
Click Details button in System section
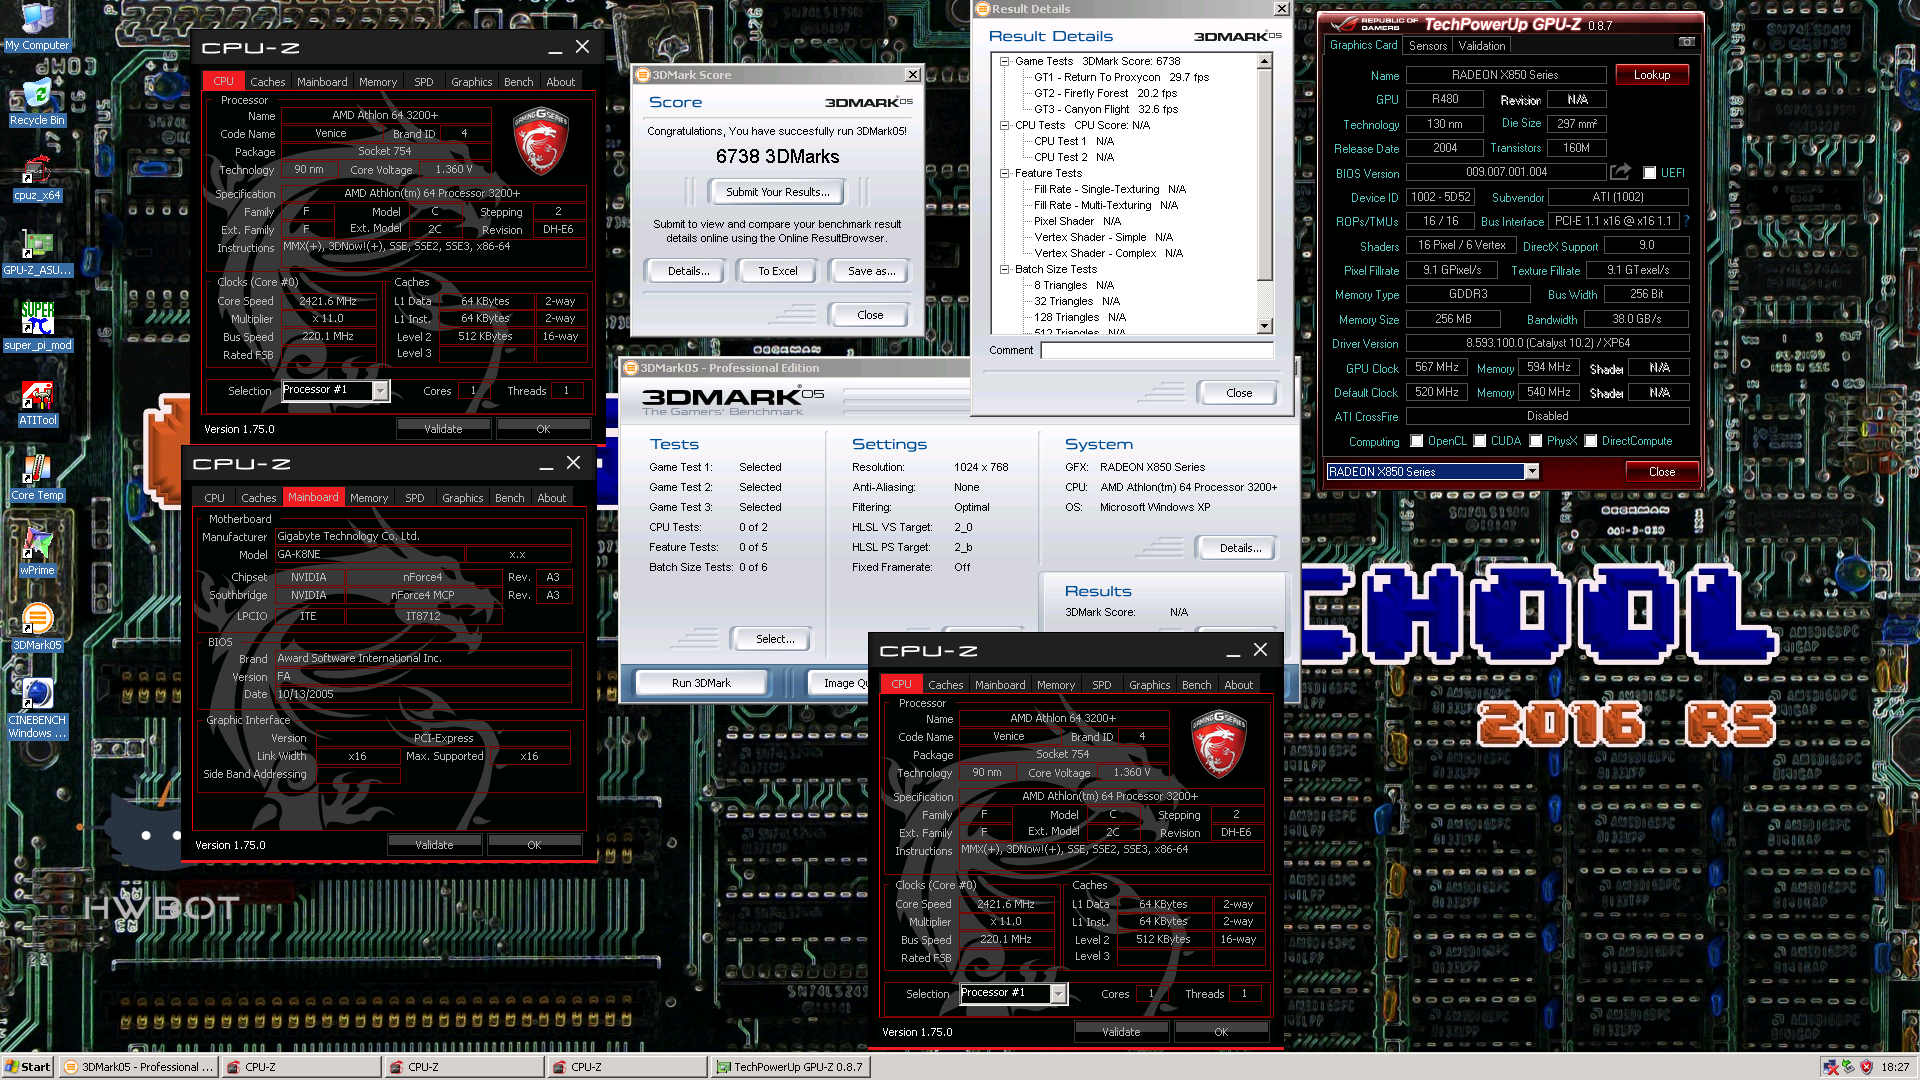click(x=1239, y=548)
